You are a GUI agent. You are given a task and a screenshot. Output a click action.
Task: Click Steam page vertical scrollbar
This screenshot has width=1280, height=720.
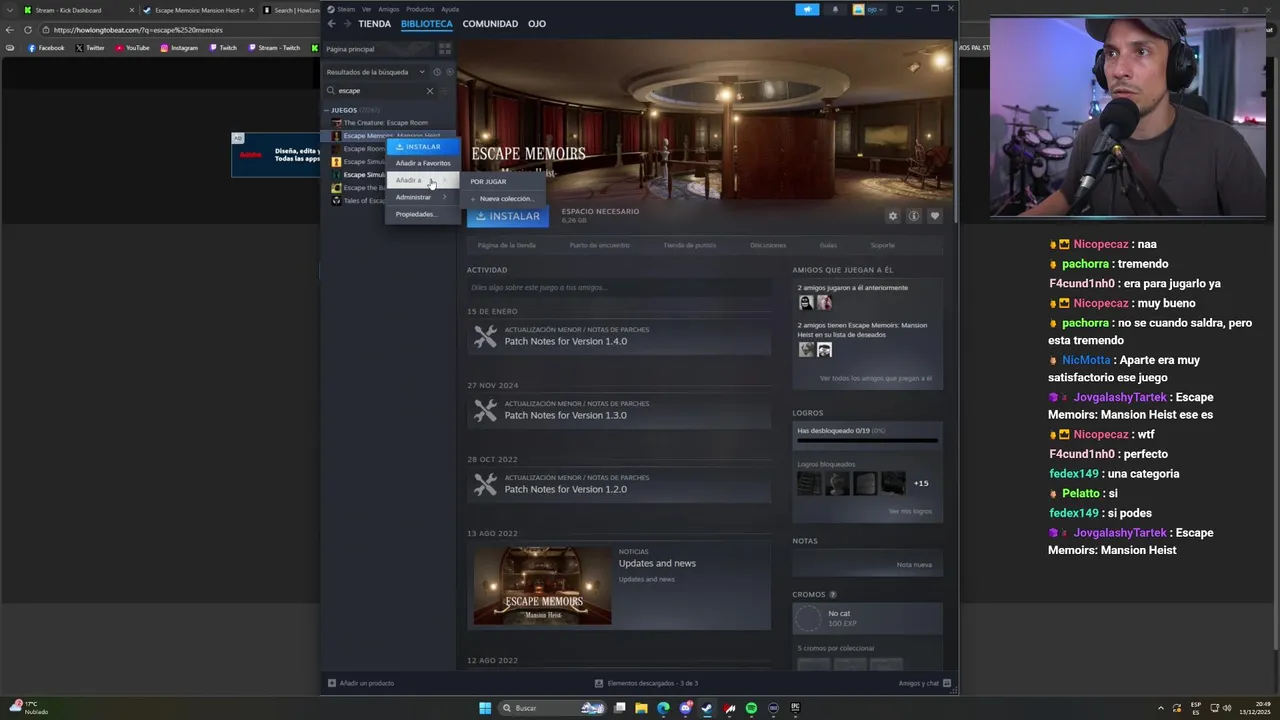click(x=956, y=130)
